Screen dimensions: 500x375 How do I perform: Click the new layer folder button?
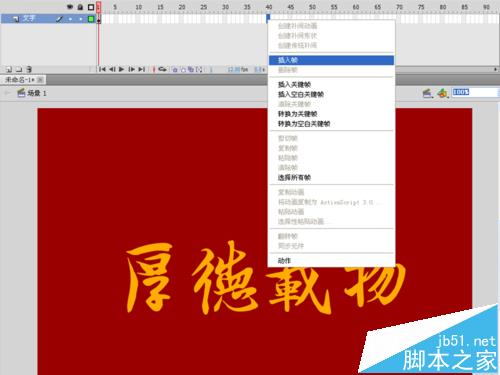point(19,69)
